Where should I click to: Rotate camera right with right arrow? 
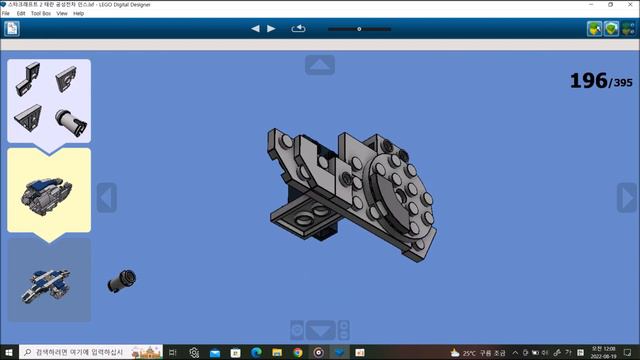pos(627,198)
